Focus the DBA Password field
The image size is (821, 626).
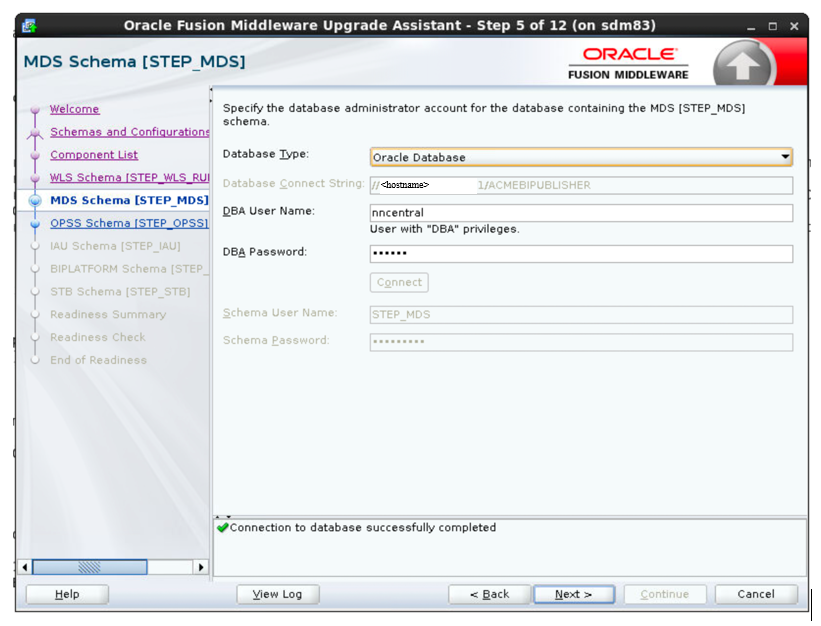[x=581, y=254]
